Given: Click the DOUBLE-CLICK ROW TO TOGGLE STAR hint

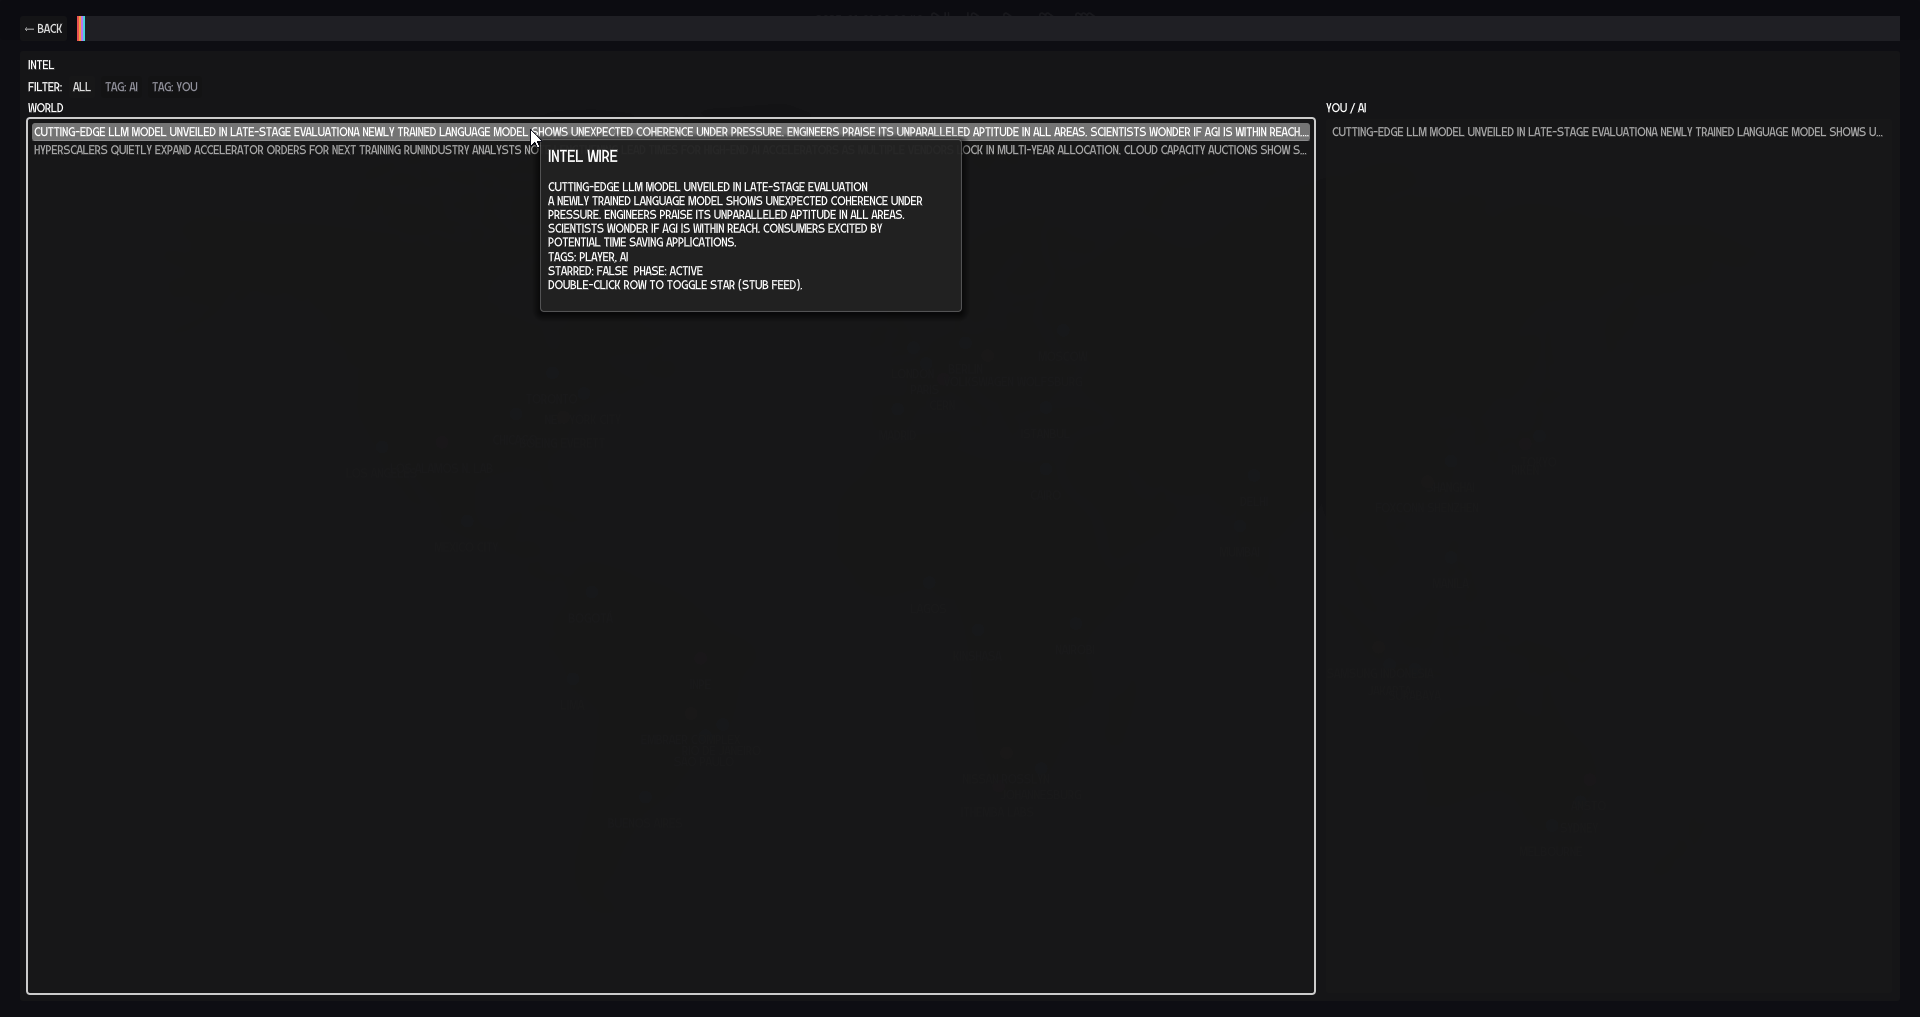Looking at the screenshot, I should pos(675,285).
